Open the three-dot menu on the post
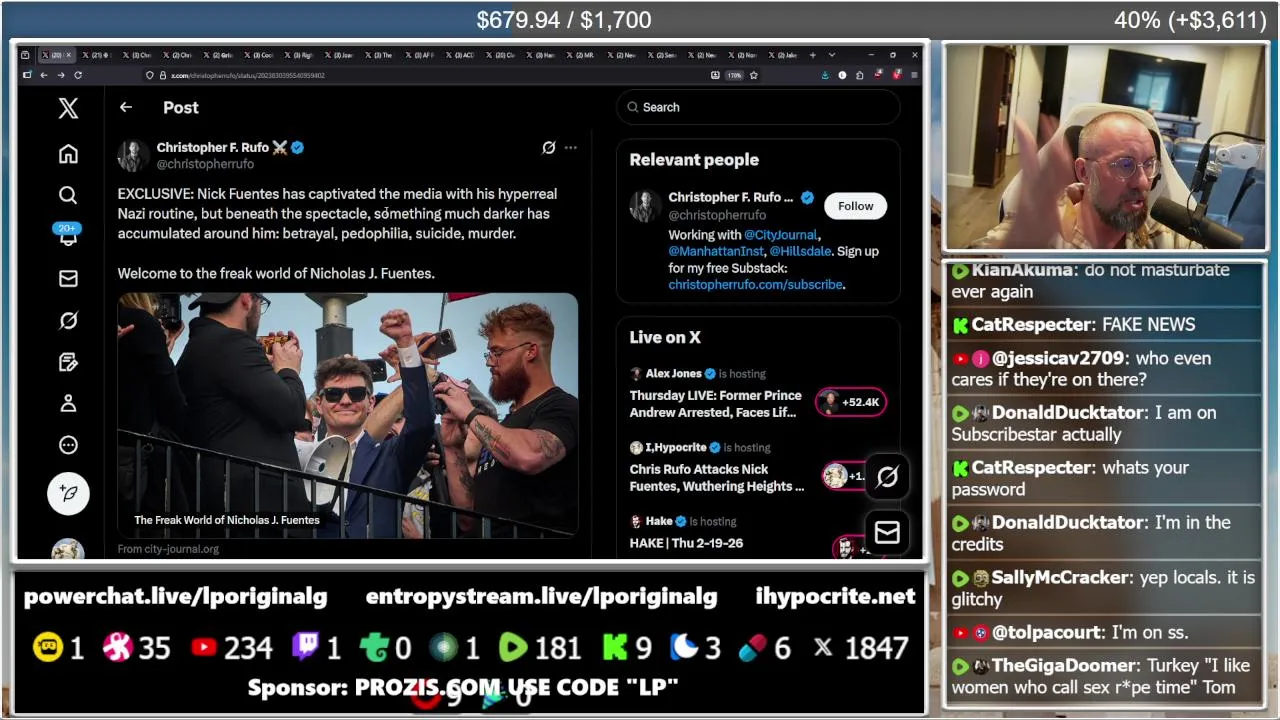This screenshot has width=1280, height=720. (570, 148)
